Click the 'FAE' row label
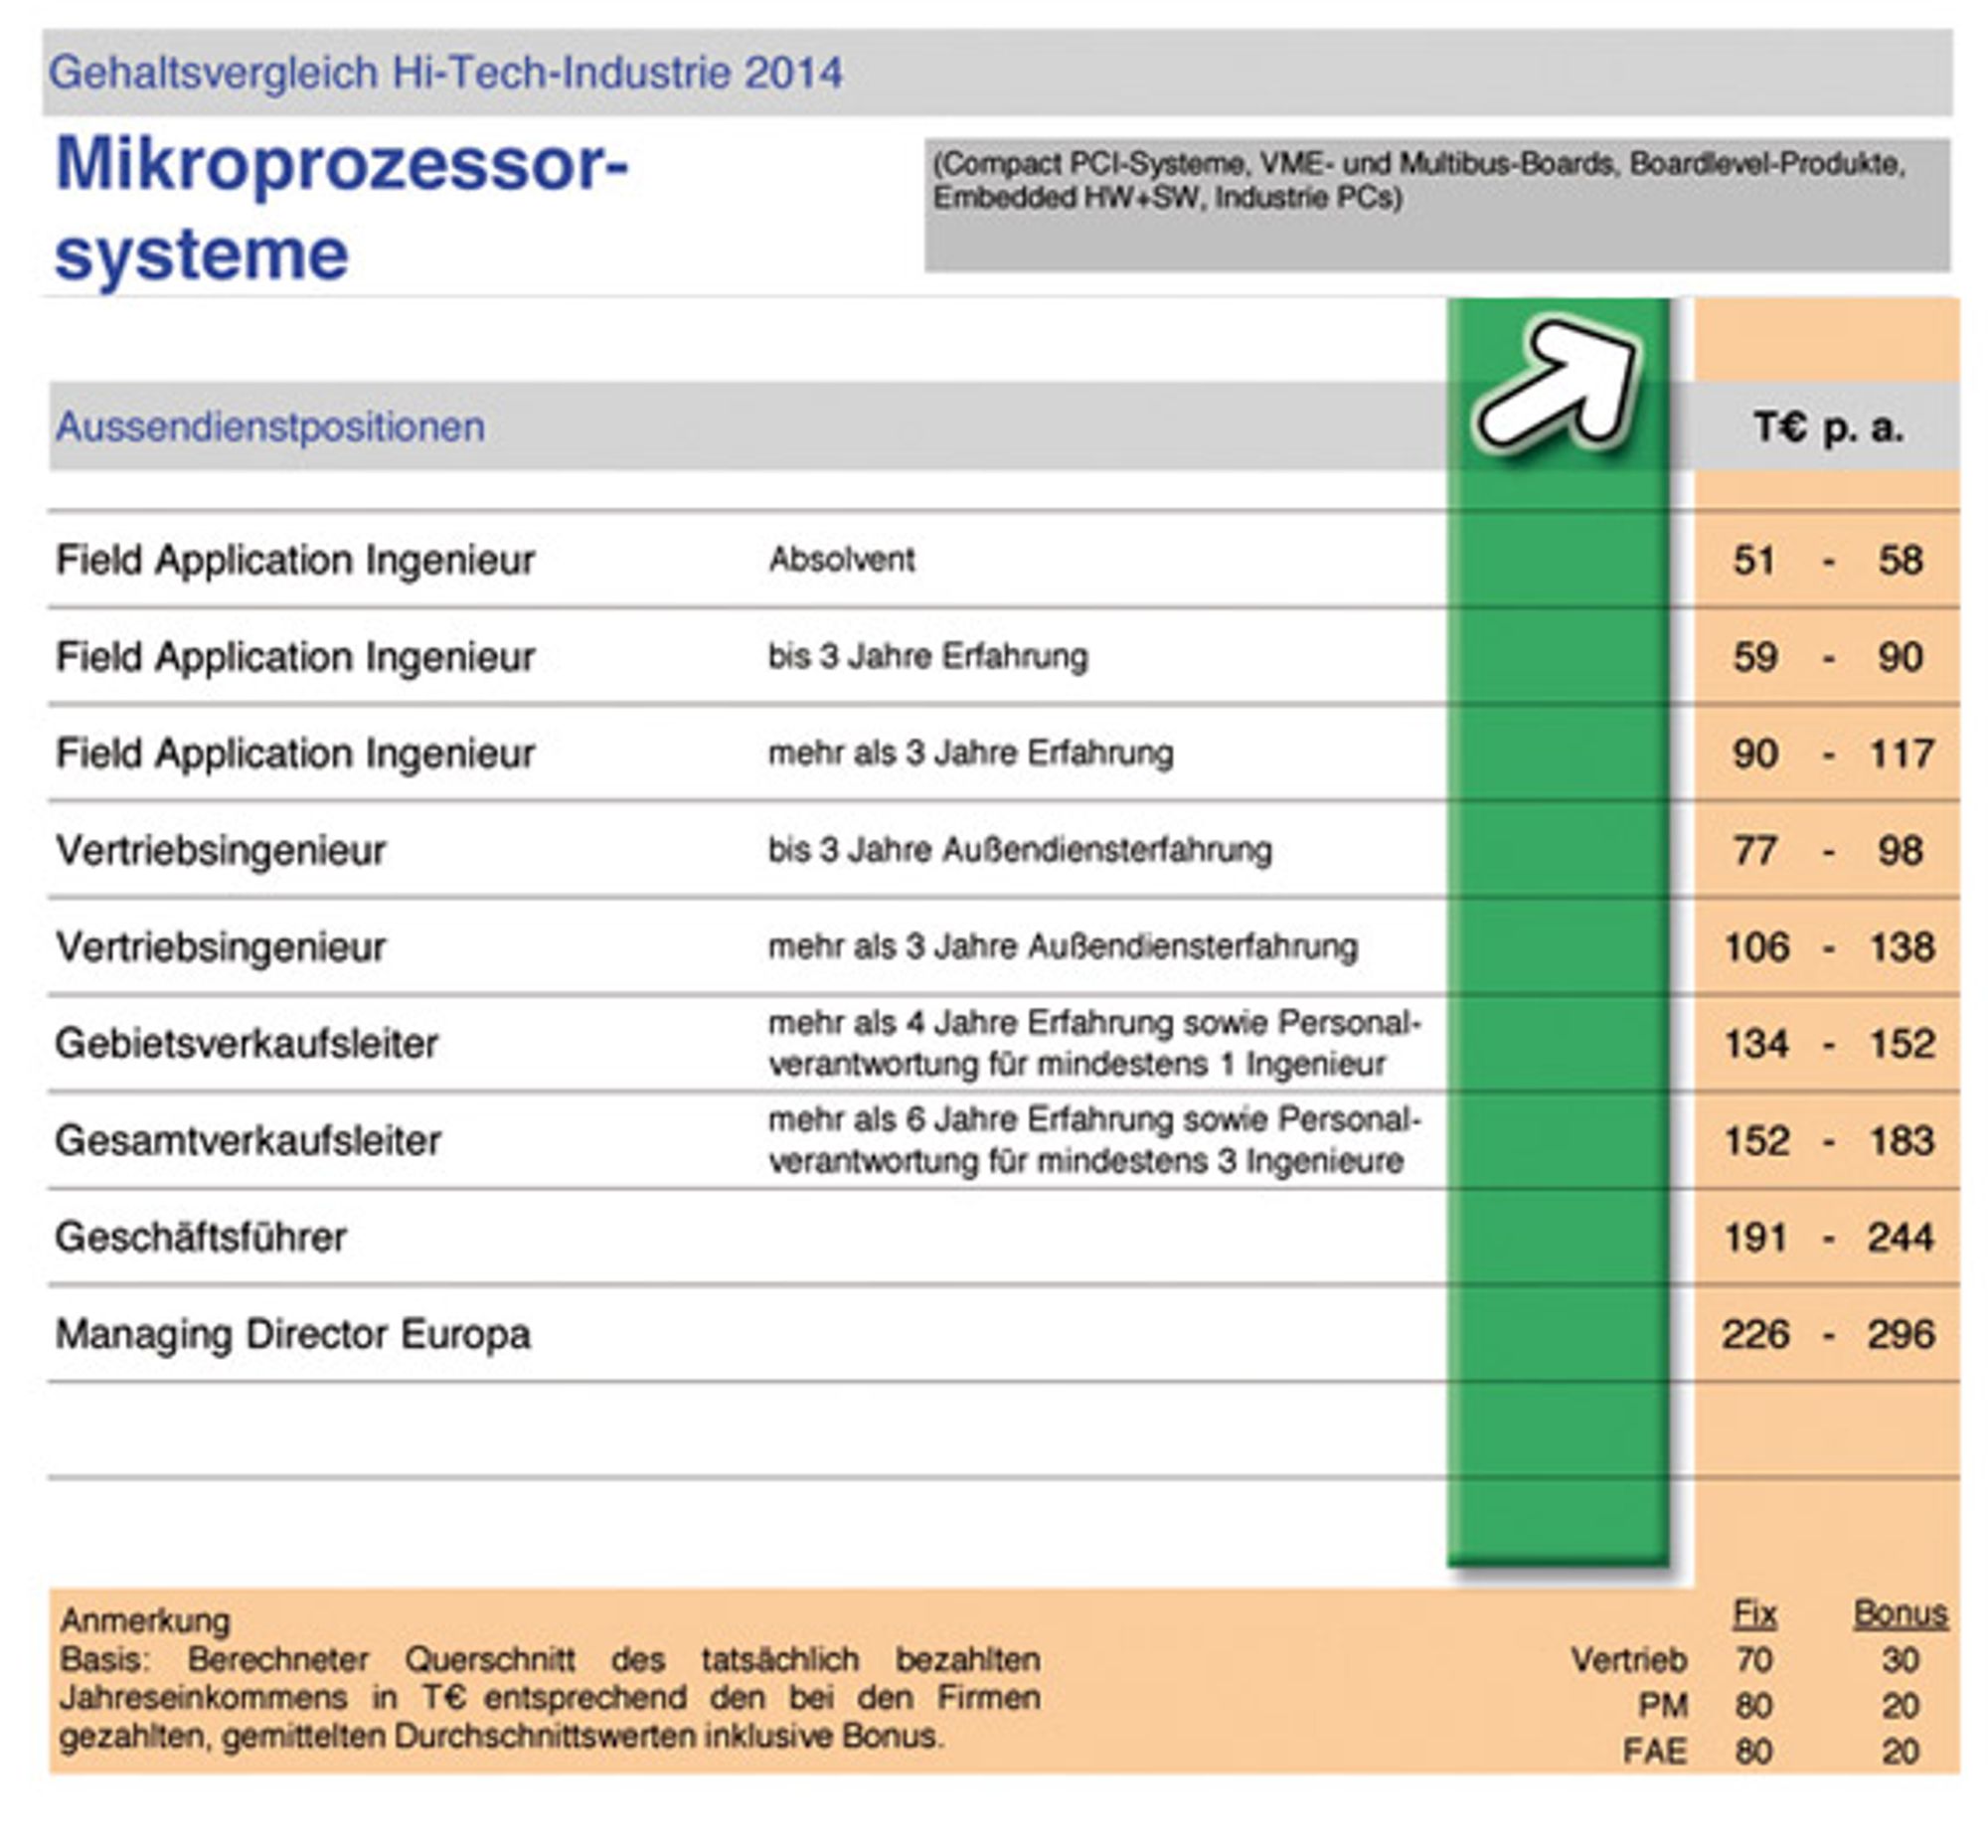The image size is (1988, 1848). tap(1655, 1751)
